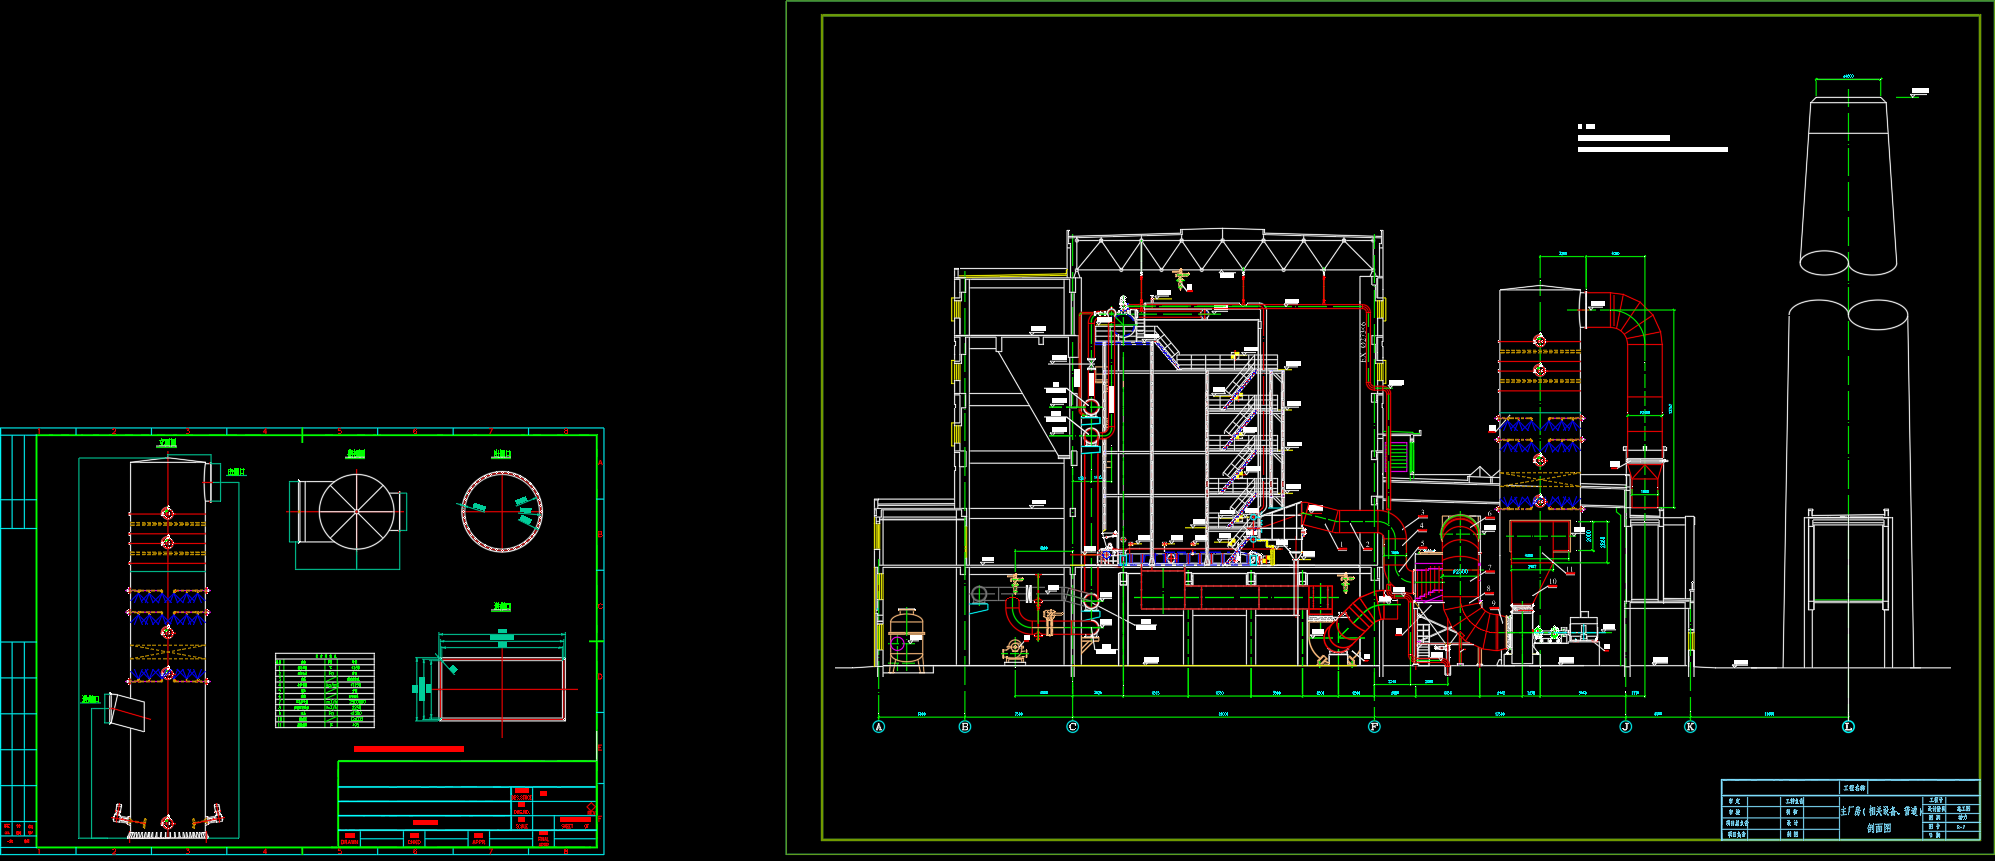Click grid axis bubble K
The image size is (1995, 861).
click(1690, 727)
